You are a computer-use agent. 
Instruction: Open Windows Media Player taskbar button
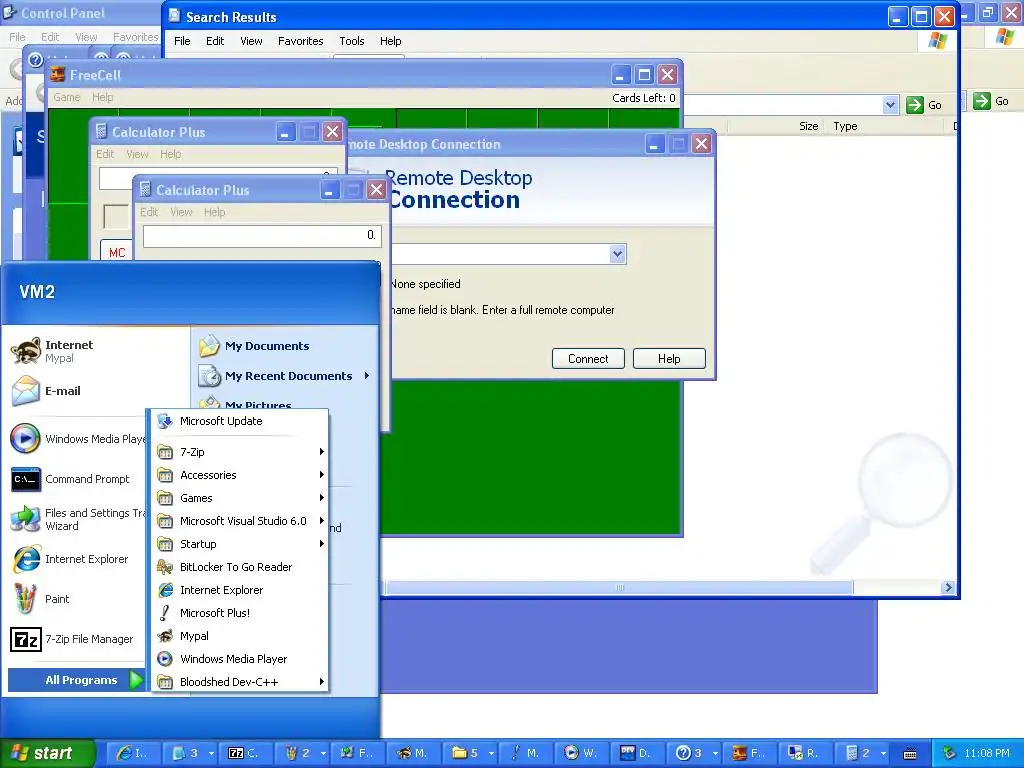581,753
